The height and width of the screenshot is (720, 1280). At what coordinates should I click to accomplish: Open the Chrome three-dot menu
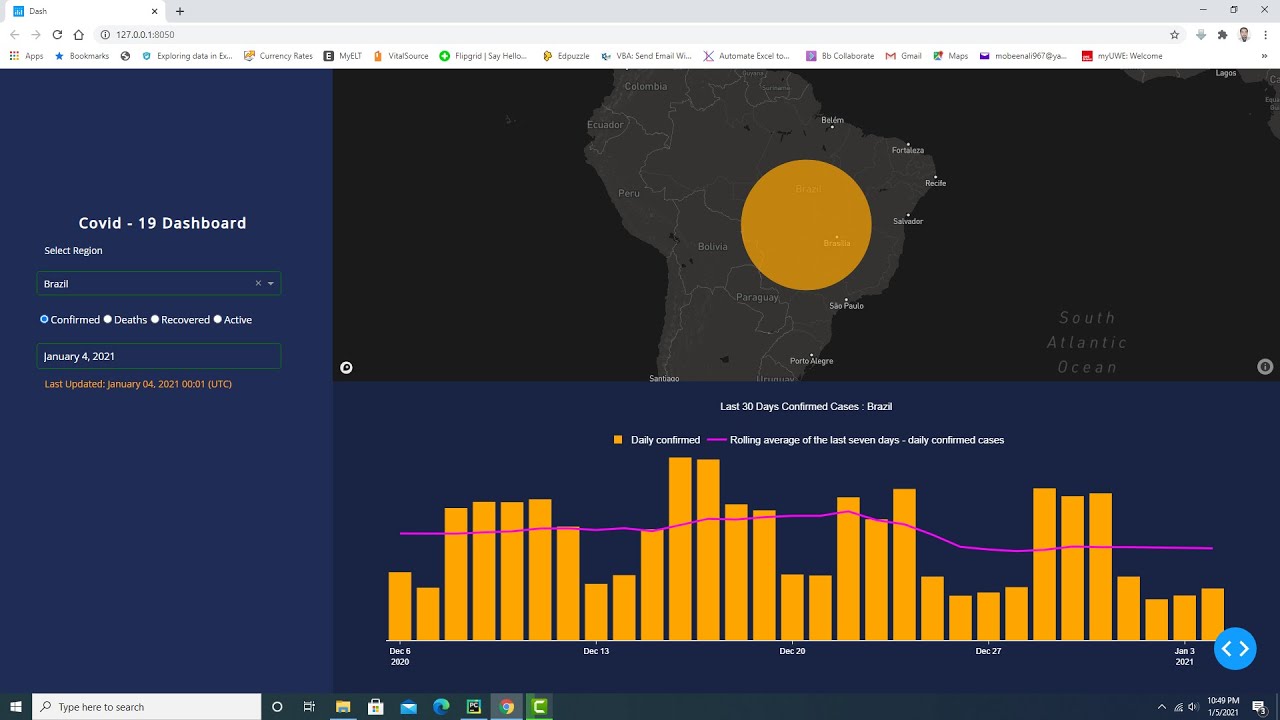1265,35
